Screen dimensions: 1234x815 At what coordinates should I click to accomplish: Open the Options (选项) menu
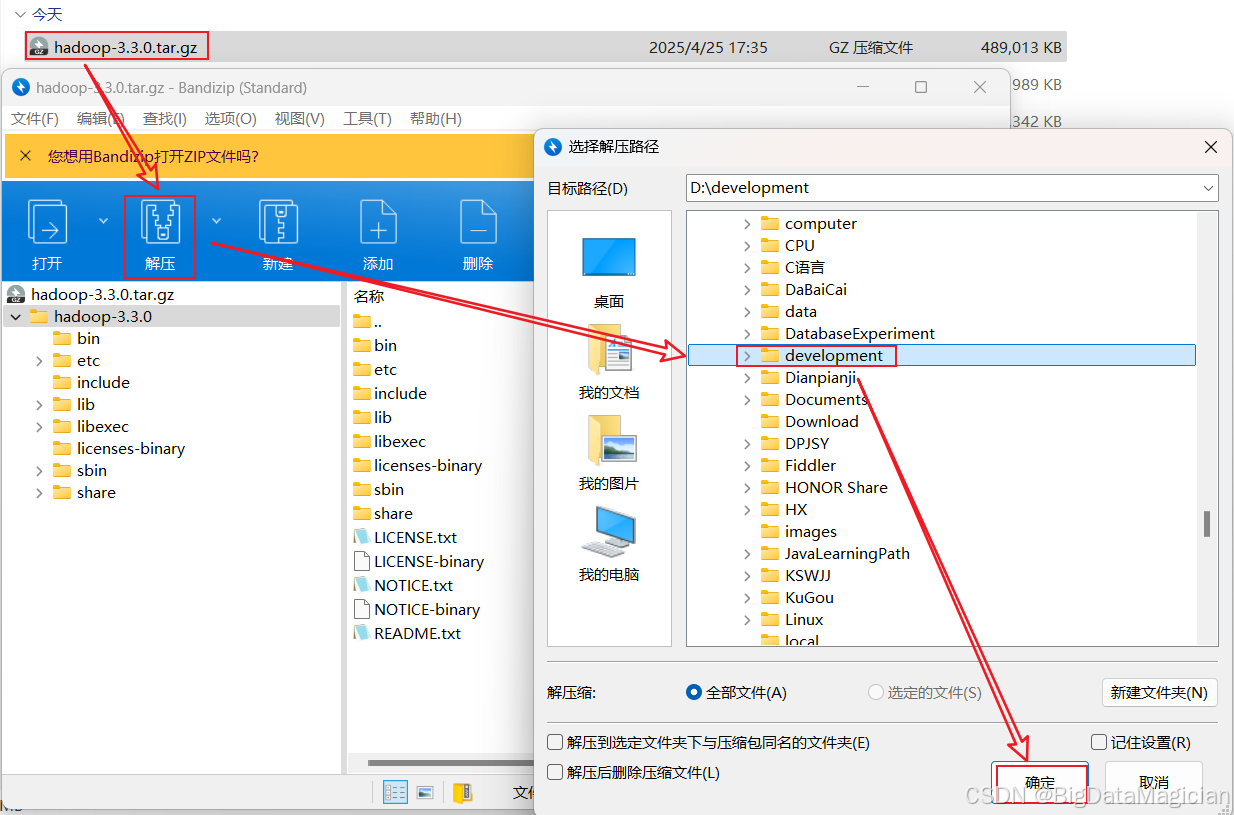(231, 119)
